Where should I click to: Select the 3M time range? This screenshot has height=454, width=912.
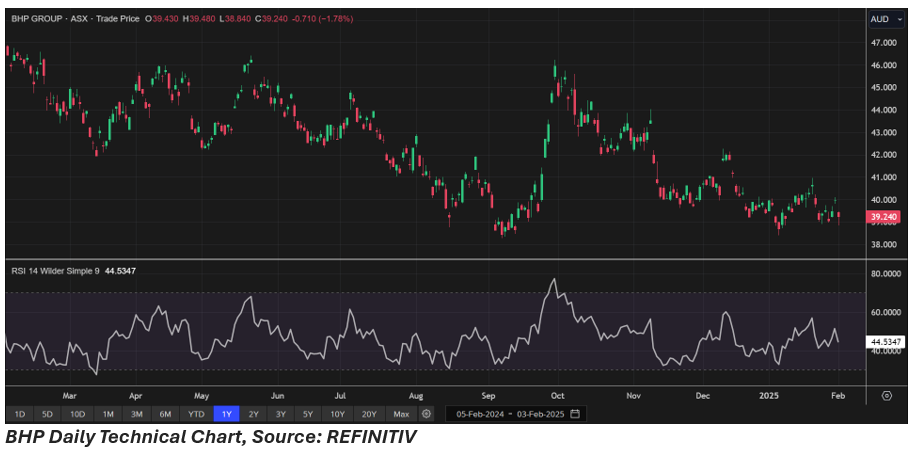click(137, 414)
